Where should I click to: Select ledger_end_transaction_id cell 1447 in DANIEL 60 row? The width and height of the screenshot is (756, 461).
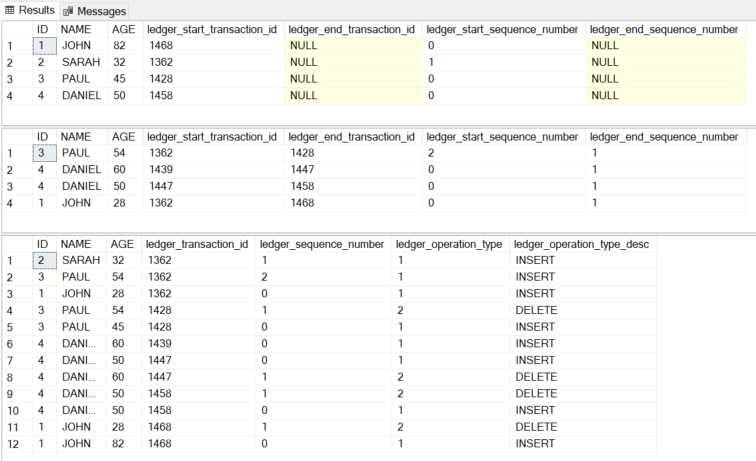(x=353, y=170)
